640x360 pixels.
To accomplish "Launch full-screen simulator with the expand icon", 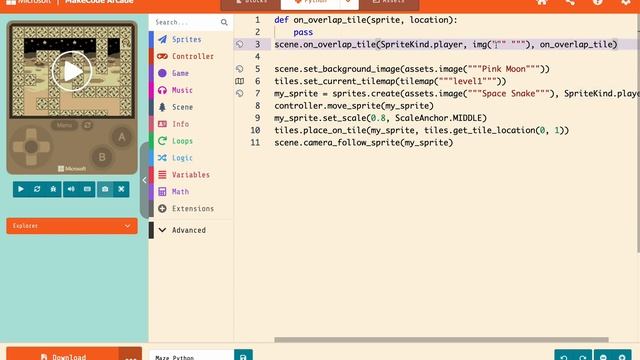I will [121, 189].
